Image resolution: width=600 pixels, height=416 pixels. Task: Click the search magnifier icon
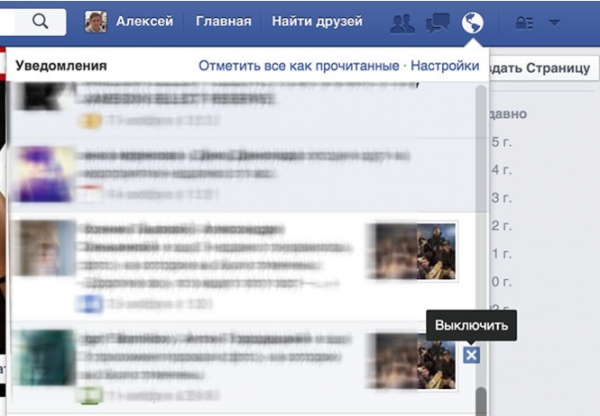pos(41,20)
